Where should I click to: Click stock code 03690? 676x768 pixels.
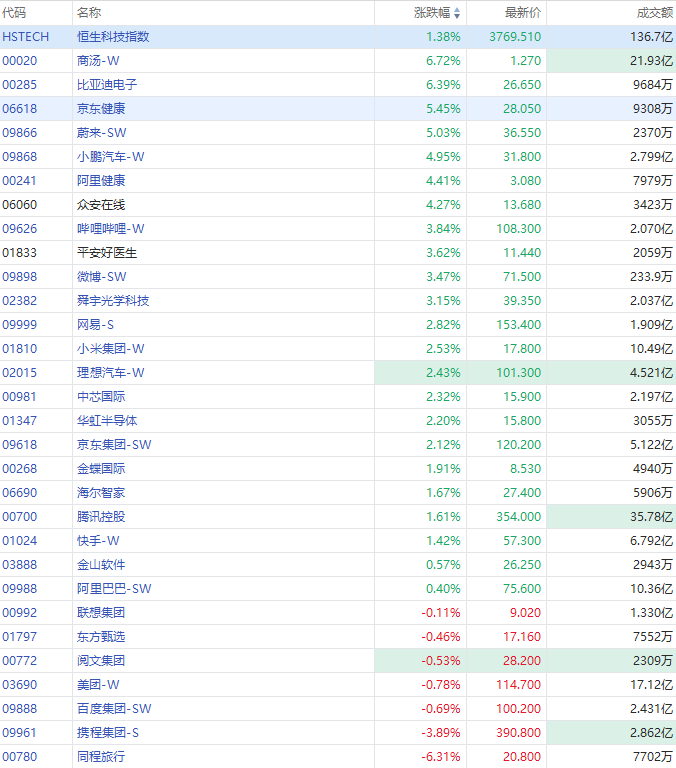click(20, 685)
